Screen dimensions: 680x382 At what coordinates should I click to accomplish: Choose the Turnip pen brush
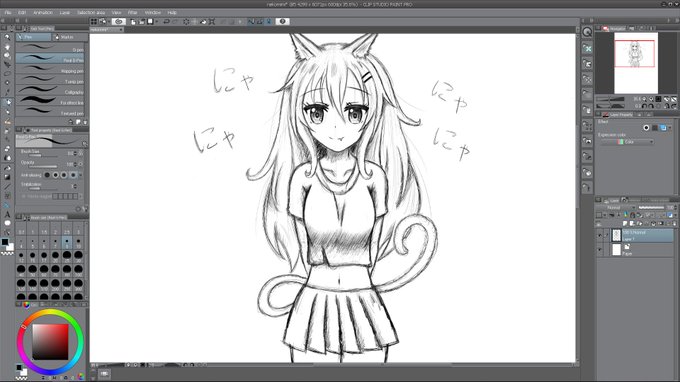[50, 79]
